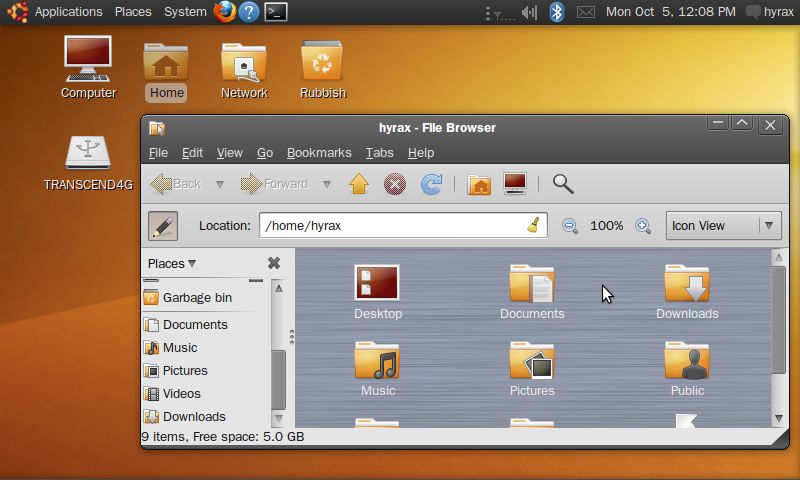
Task: Open the Bookmarks menu
Action: click(319, 153)
